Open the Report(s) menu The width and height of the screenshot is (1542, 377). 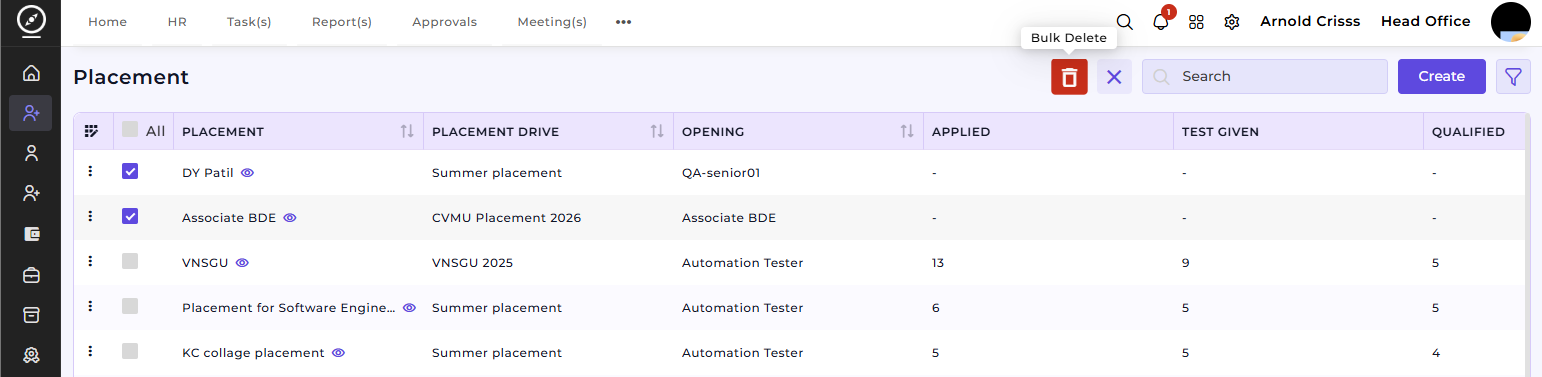pos(342,22)
